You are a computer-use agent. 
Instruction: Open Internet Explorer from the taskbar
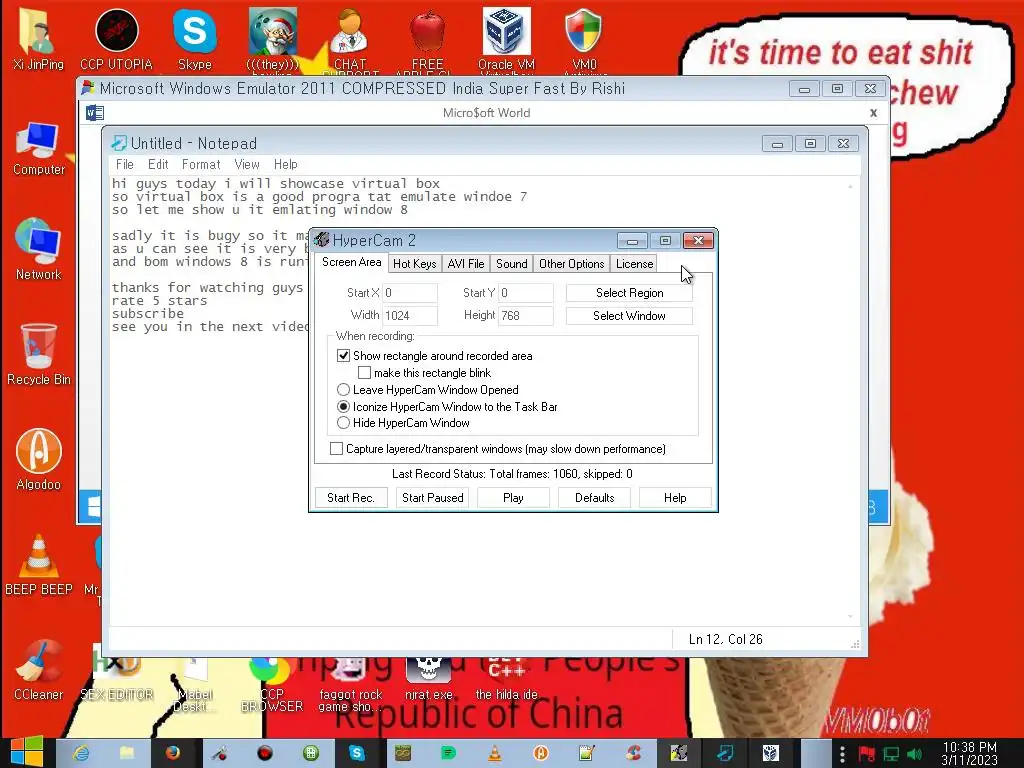point(82,753)
